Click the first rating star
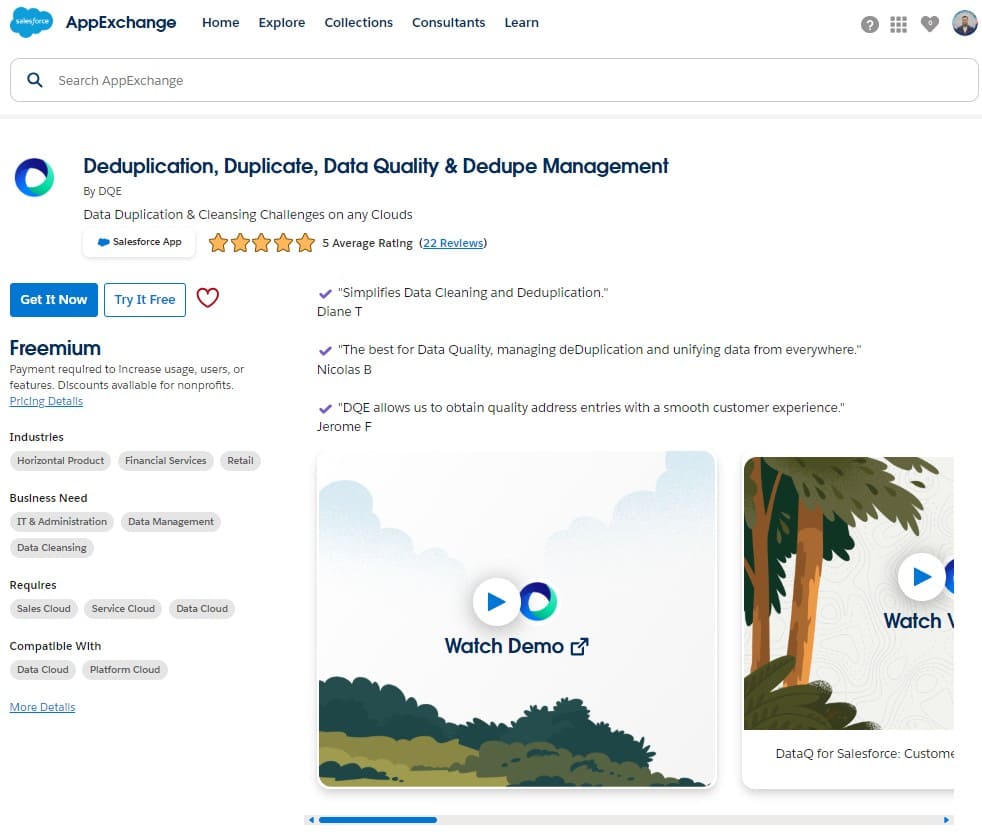The width and height of the screenshot is (982, 832). click(218, 242)
